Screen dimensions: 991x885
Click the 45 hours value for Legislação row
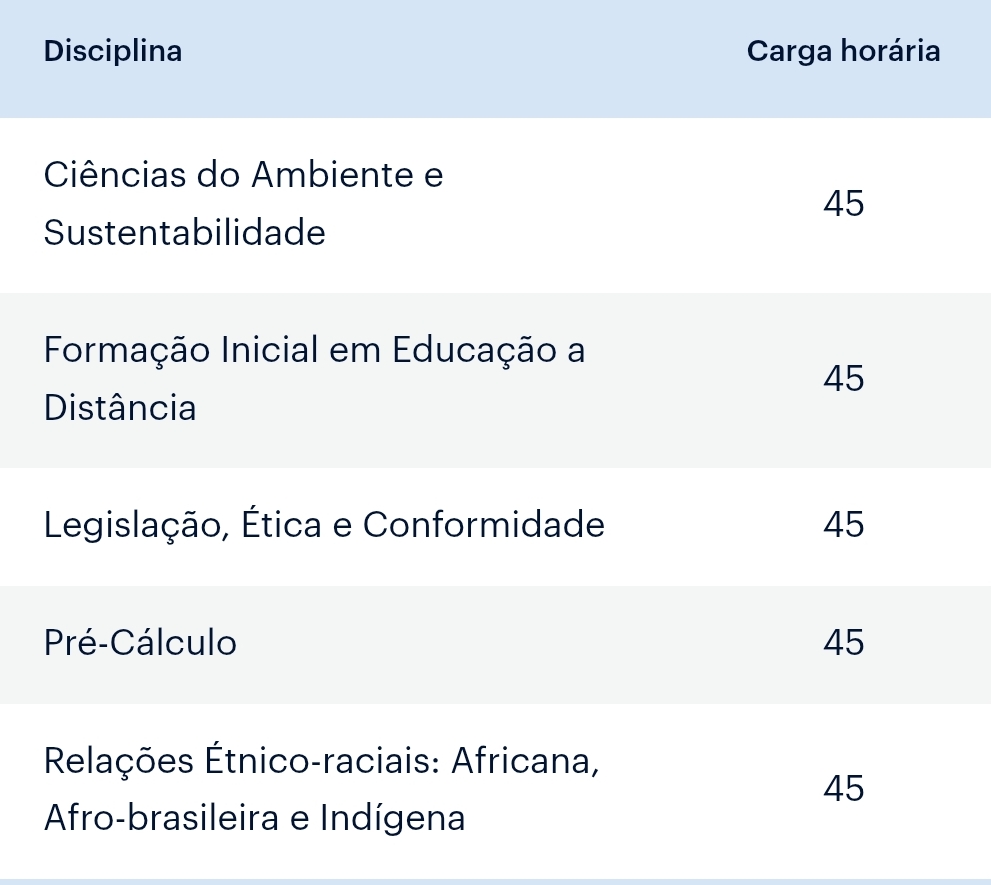(x=843, y=525)
